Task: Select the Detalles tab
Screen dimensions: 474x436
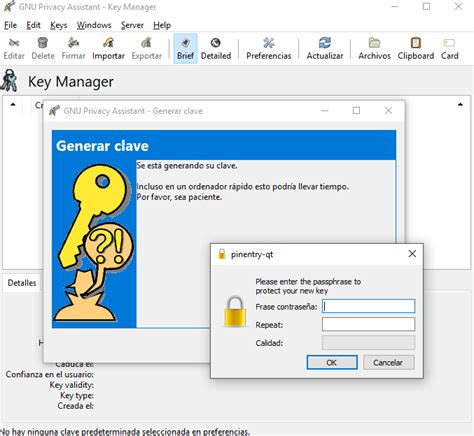Action: click(x=22, y=283)
